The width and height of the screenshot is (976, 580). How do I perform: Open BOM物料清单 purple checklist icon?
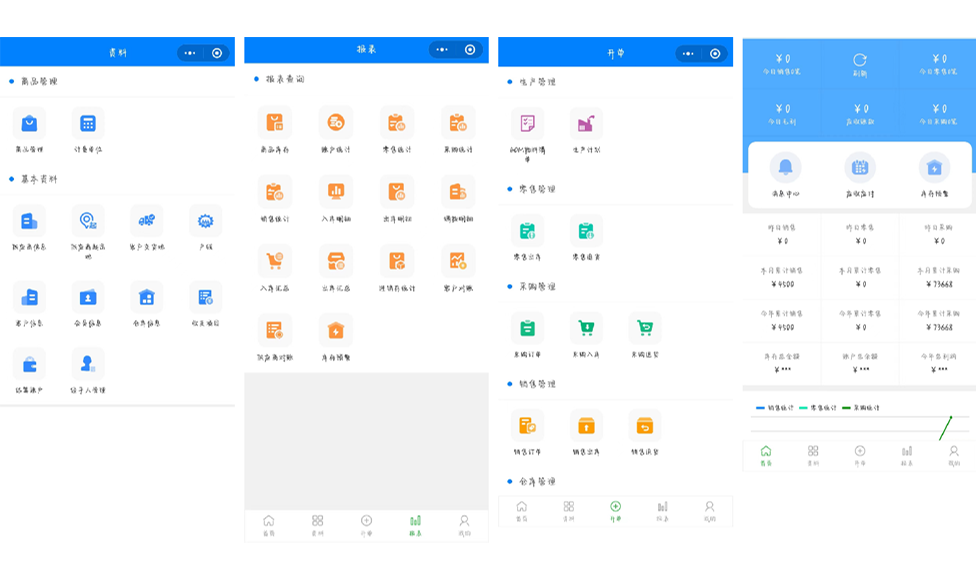[x=527, y=124]
